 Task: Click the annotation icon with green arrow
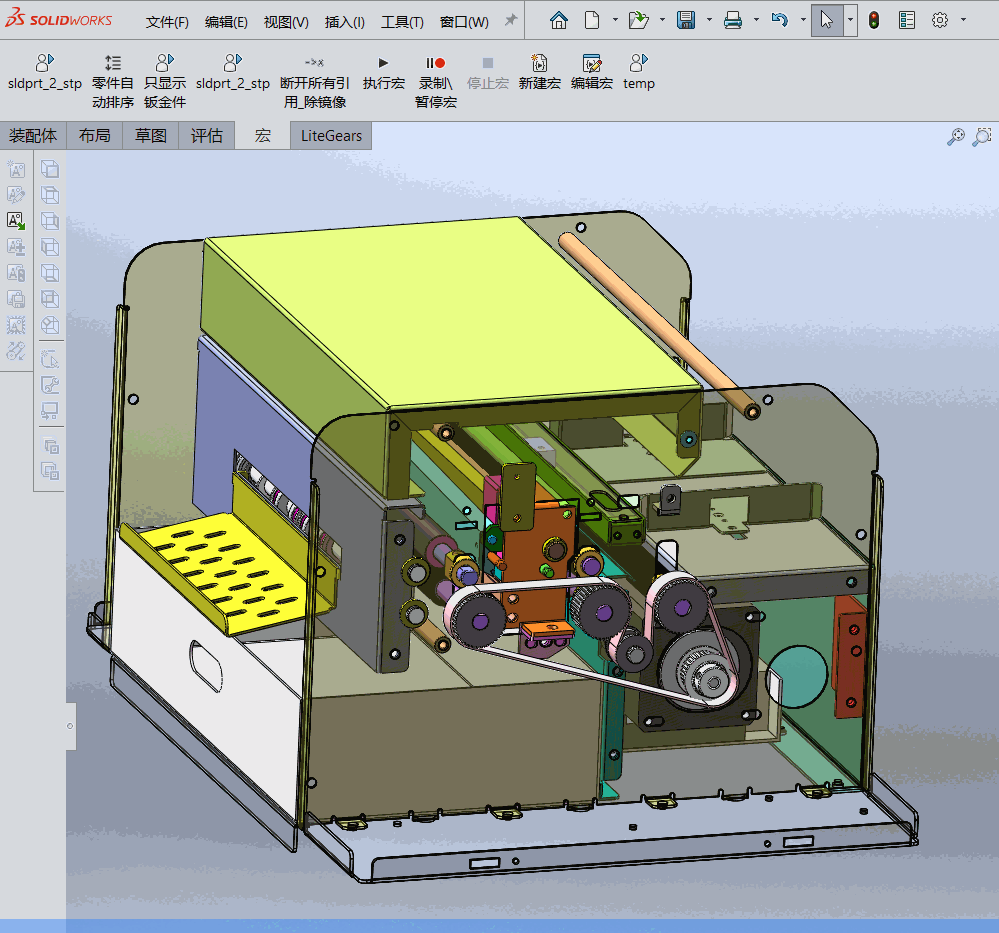coord(16,221)
